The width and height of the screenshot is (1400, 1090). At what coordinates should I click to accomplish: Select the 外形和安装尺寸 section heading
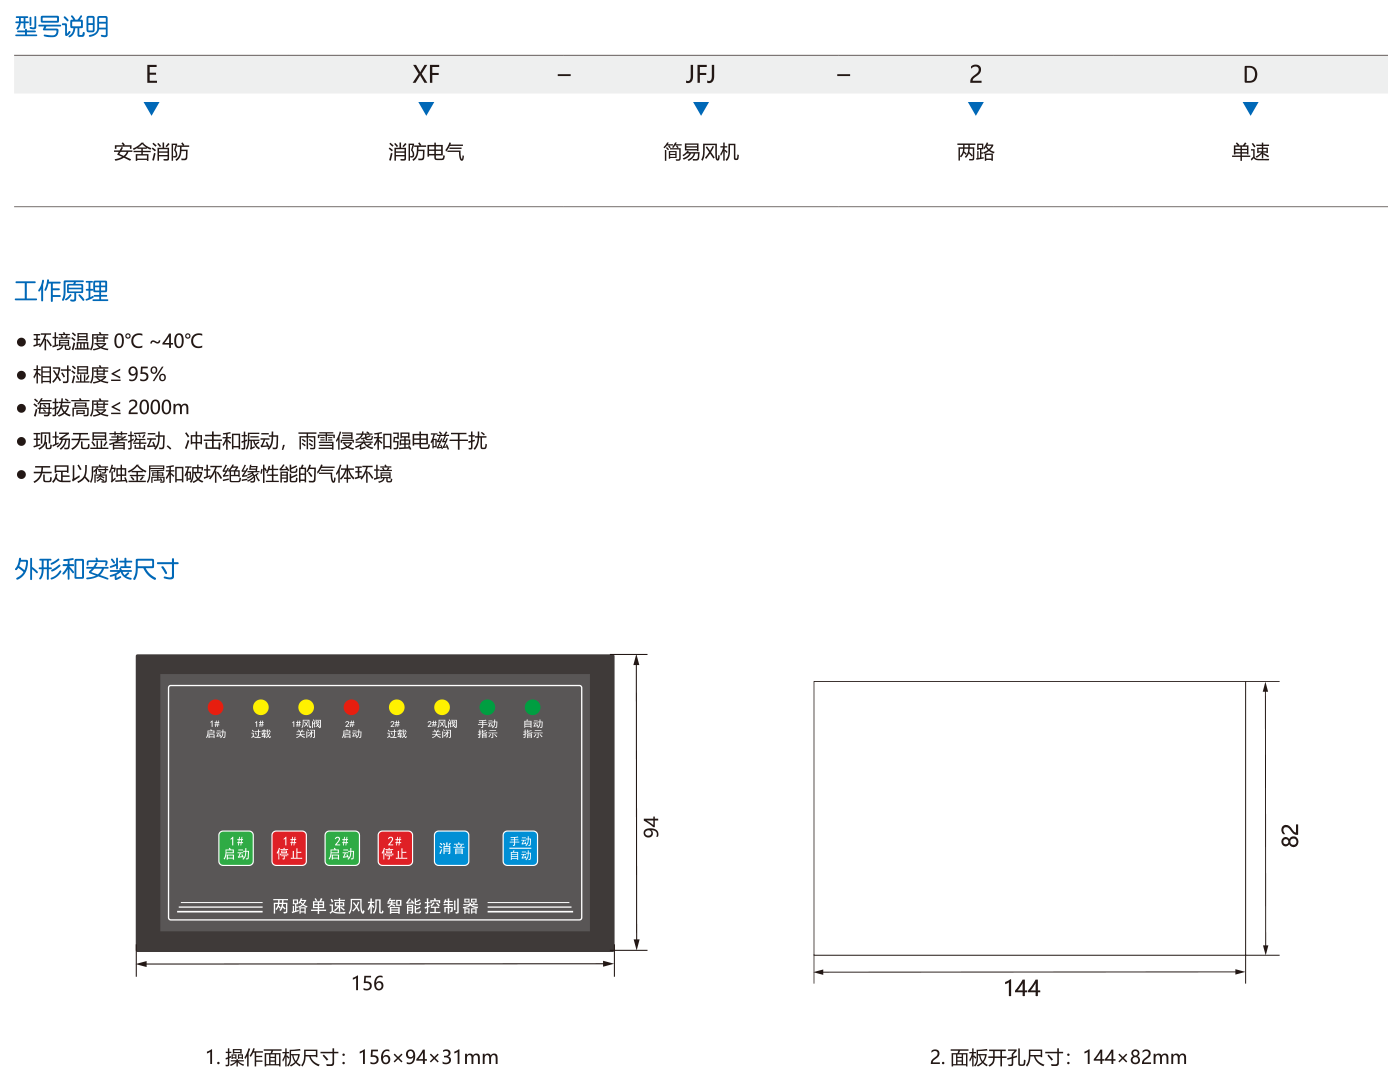tap(96, 569)
